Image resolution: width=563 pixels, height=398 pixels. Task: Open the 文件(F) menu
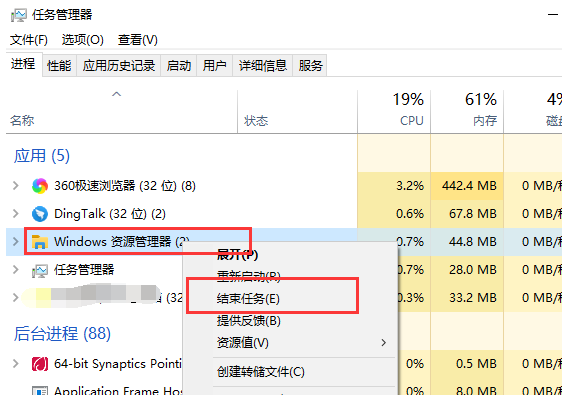coord(29,40)
